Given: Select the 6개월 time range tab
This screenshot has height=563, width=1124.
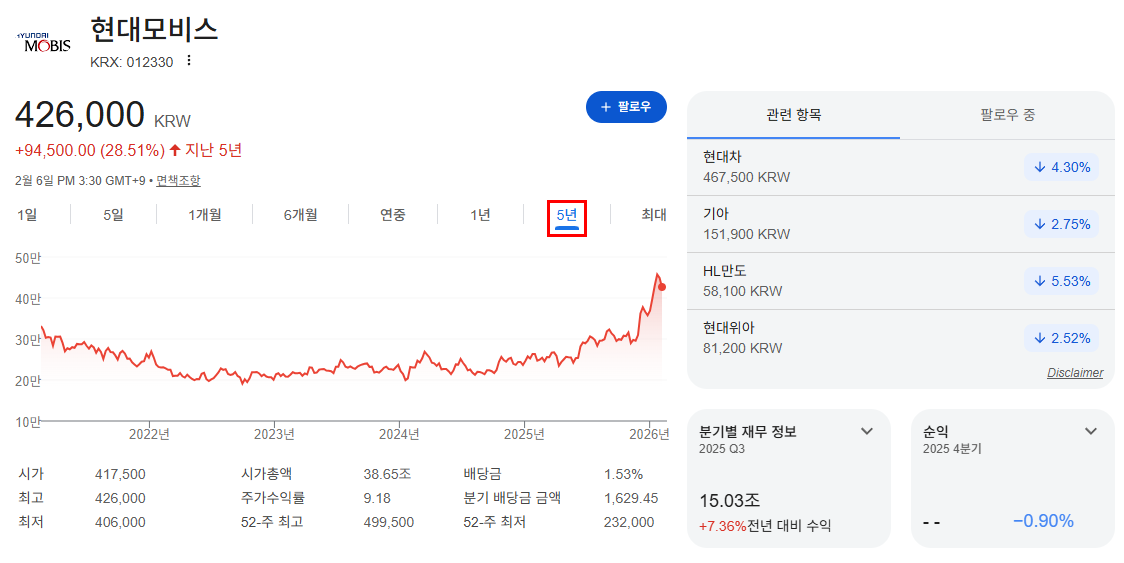Looking at the screenshot, I should click(300, 214).
